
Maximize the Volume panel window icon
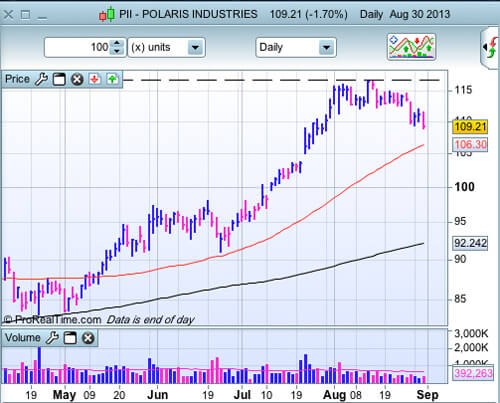click(70, 338)
